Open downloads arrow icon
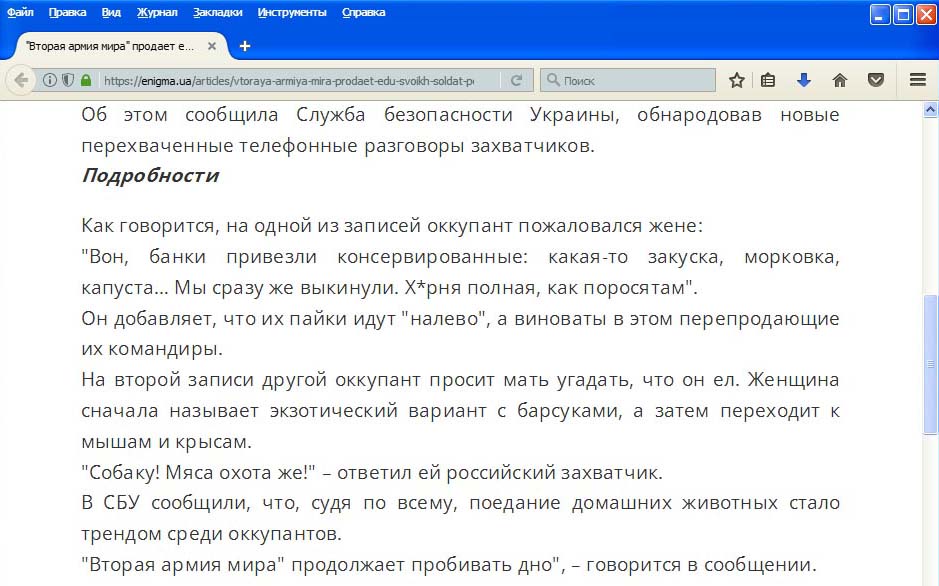The image size is (939, 586). click(x=804, y=80)
